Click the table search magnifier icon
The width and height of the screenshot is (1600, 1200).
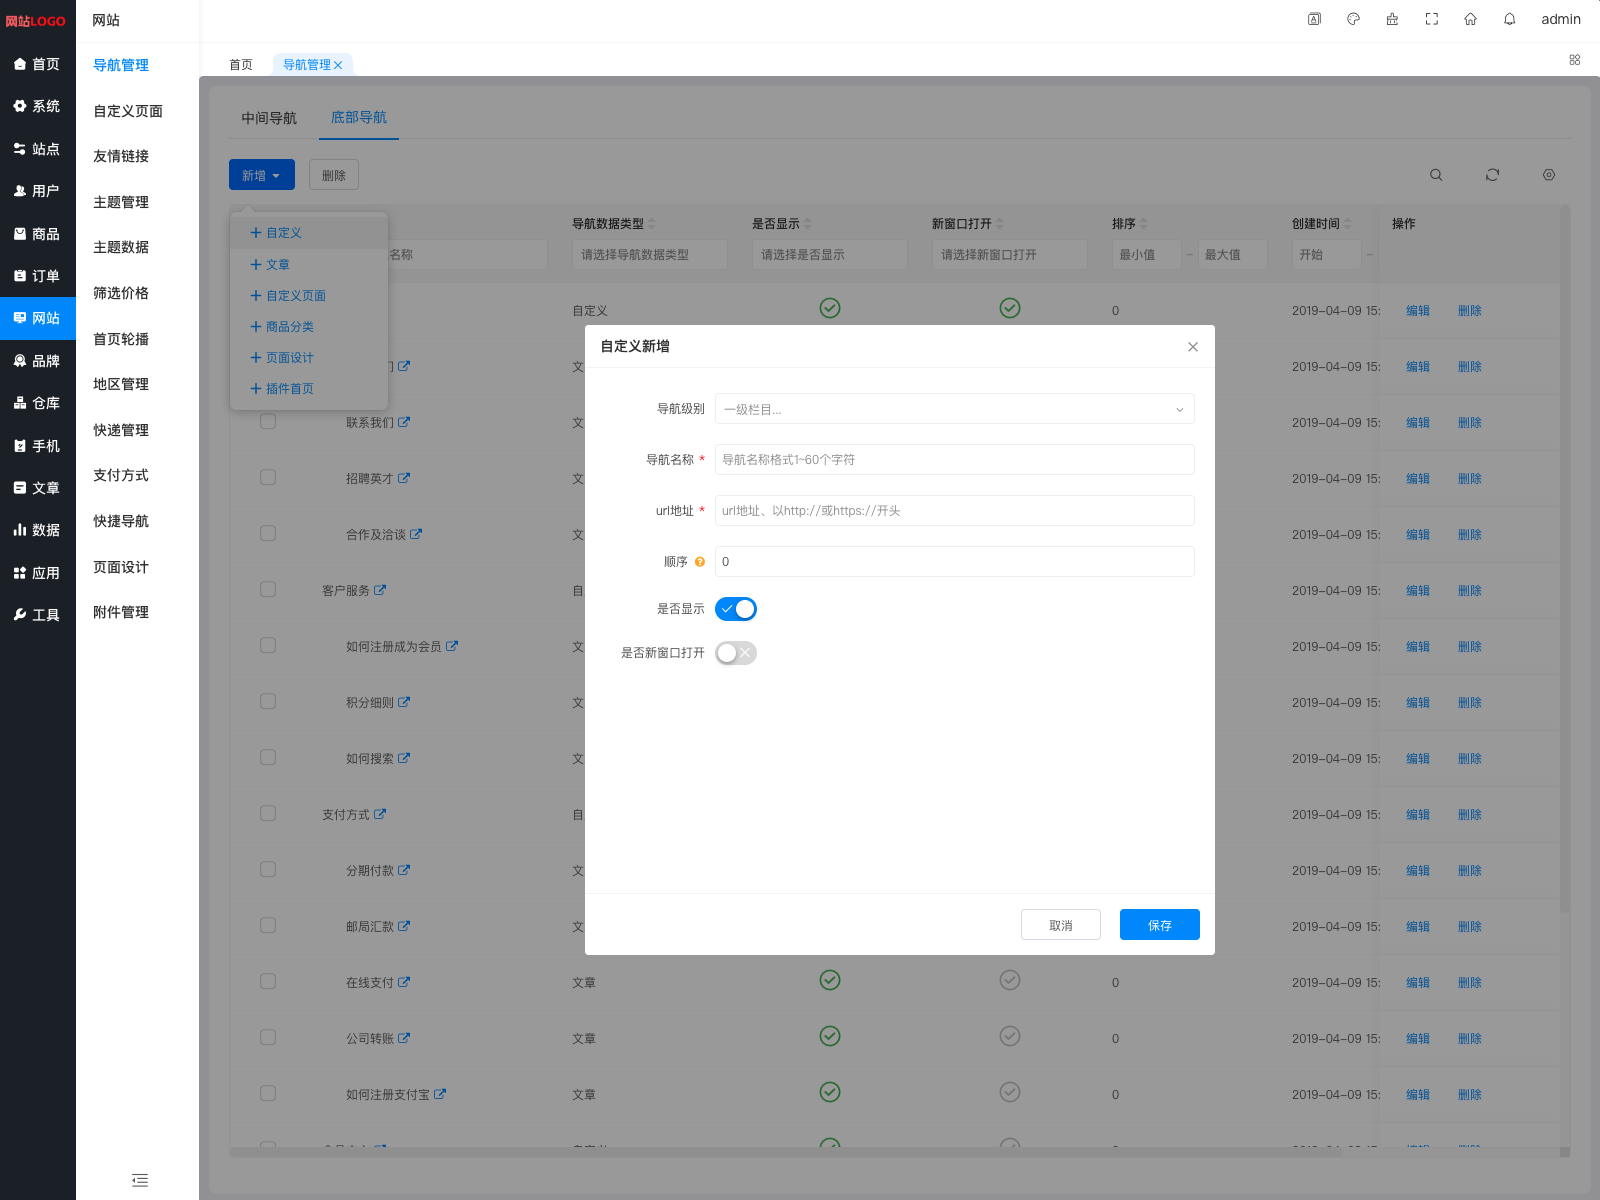tap(1436, 175)
